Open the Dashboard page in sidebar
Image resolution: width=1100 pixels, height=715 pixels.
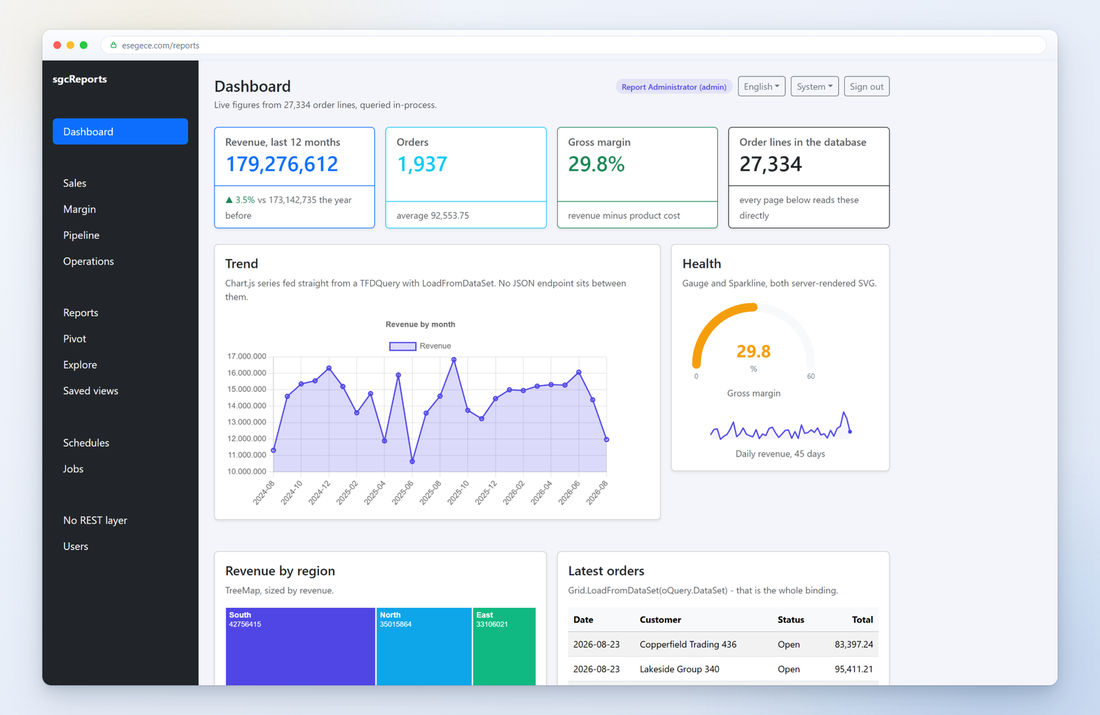click(x=120, y=131)
